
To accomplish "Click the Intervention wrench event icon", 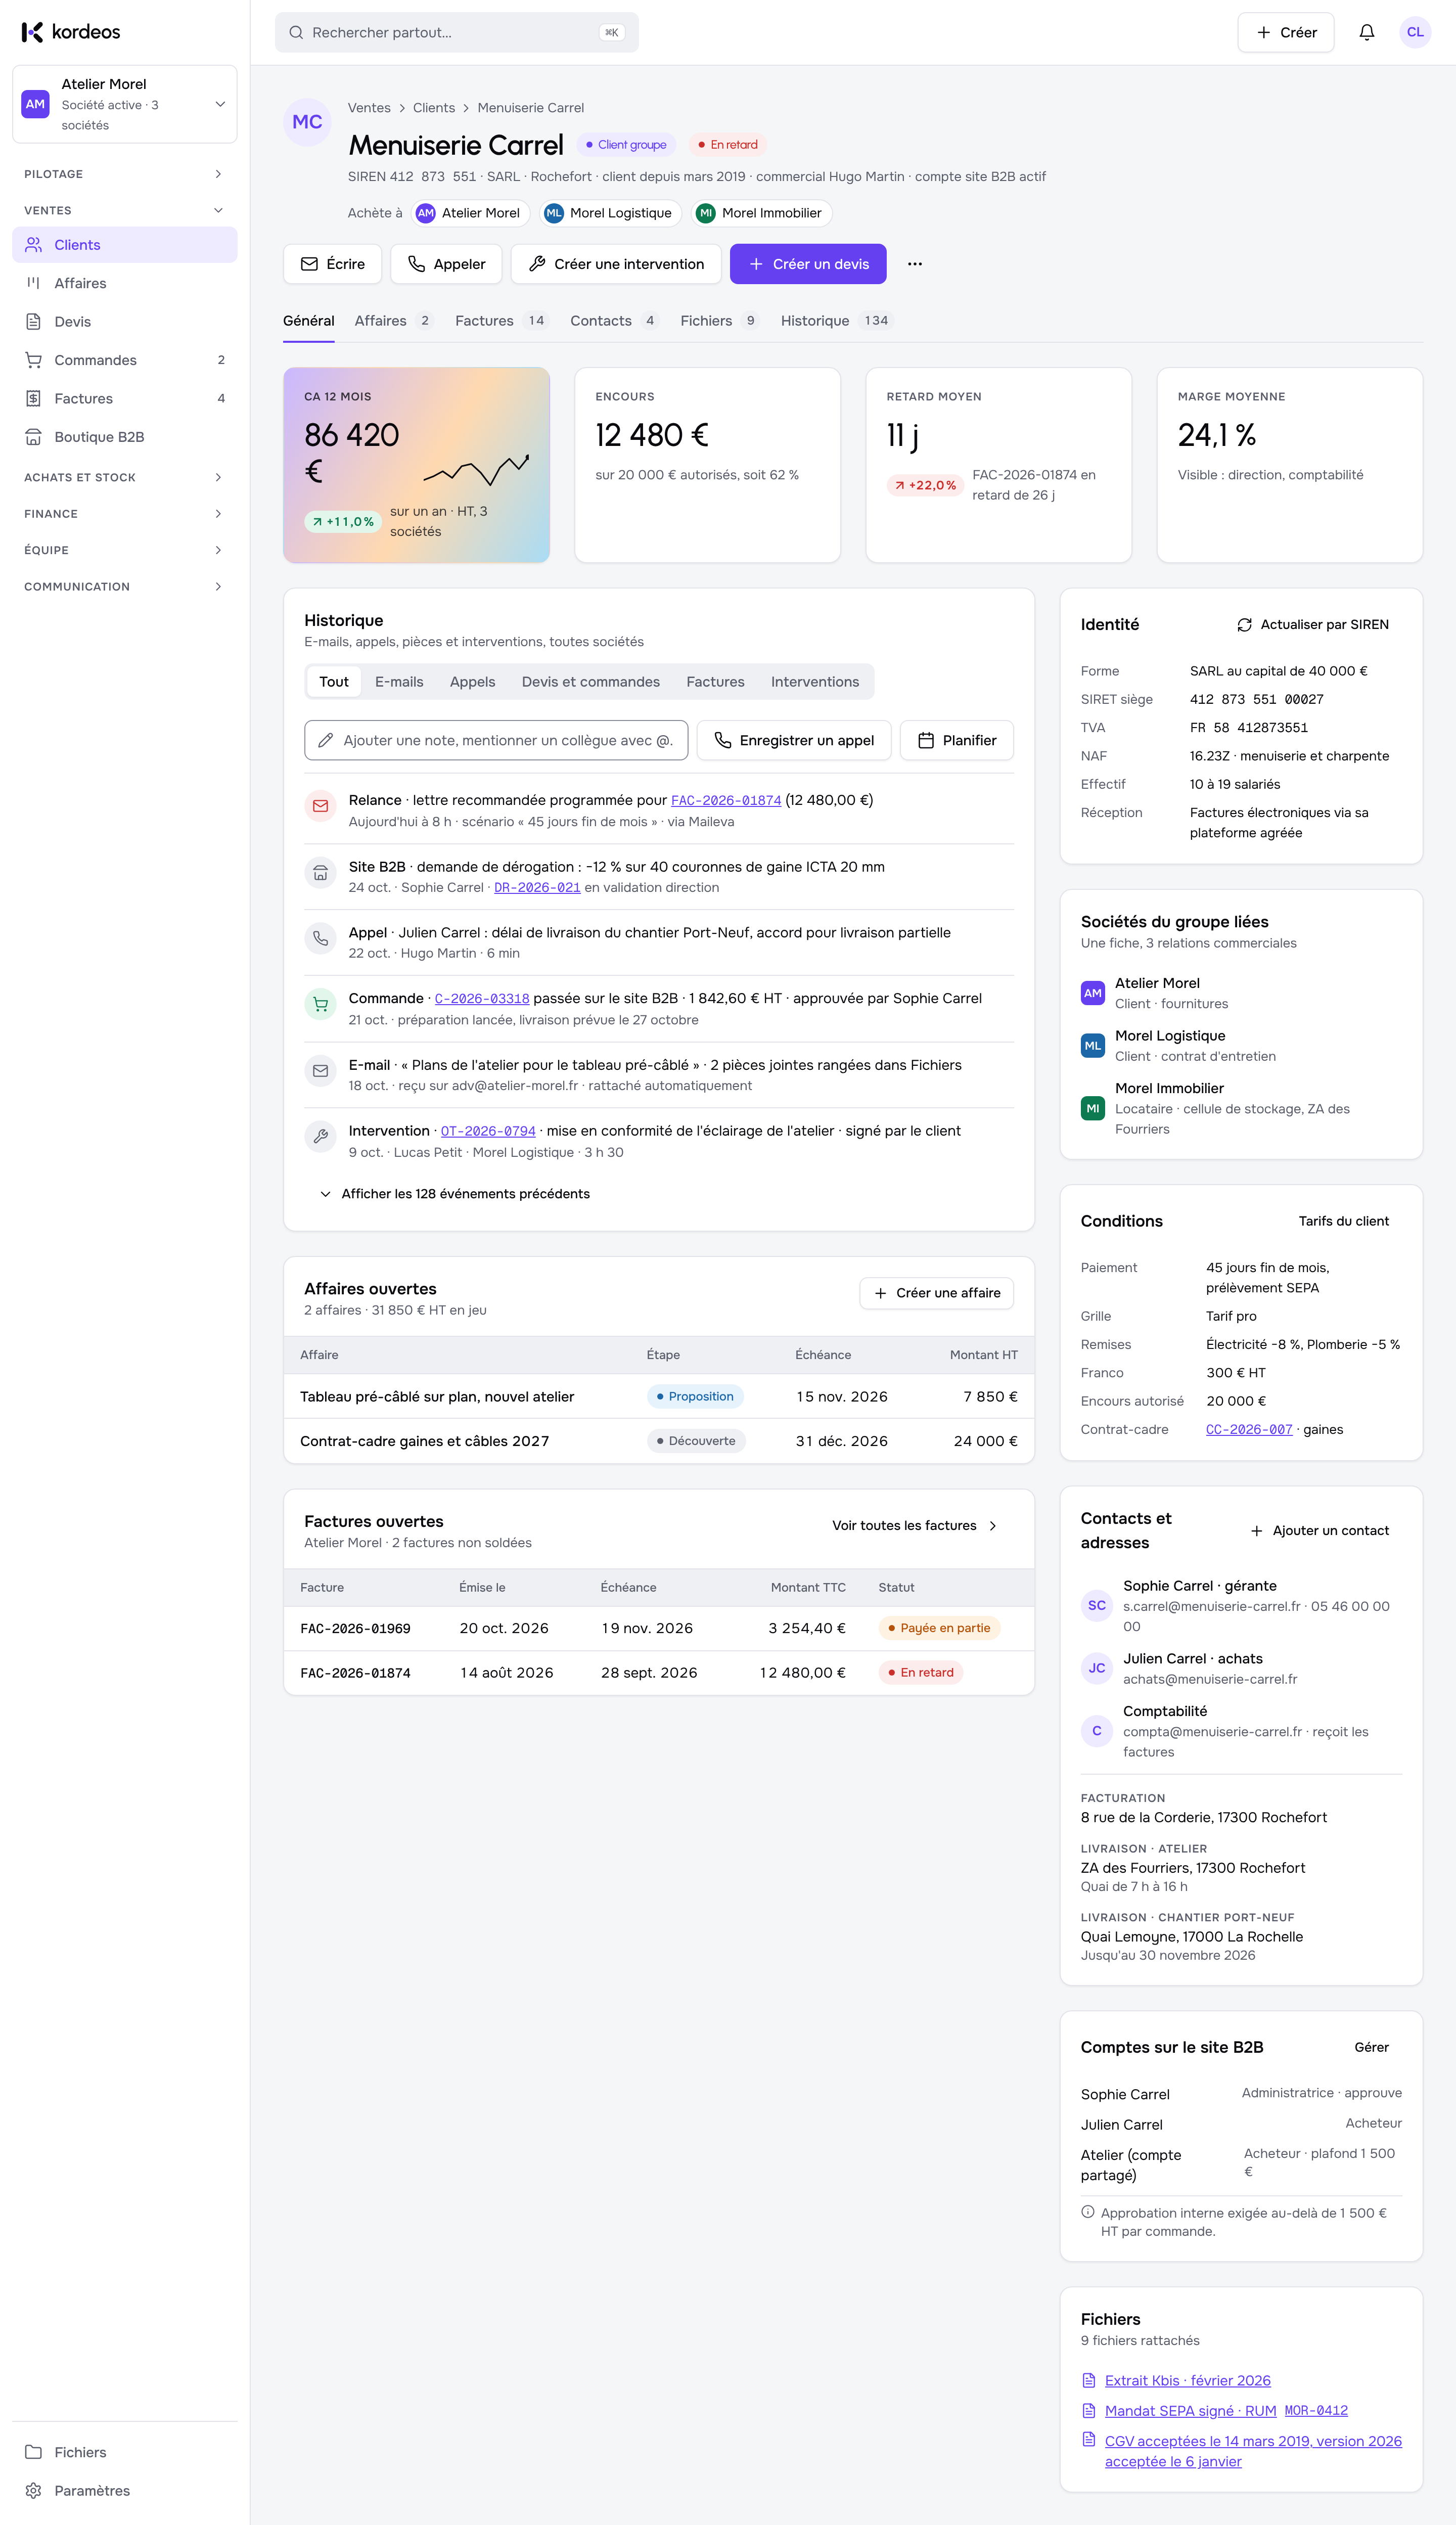I will tap(320, 1137).
